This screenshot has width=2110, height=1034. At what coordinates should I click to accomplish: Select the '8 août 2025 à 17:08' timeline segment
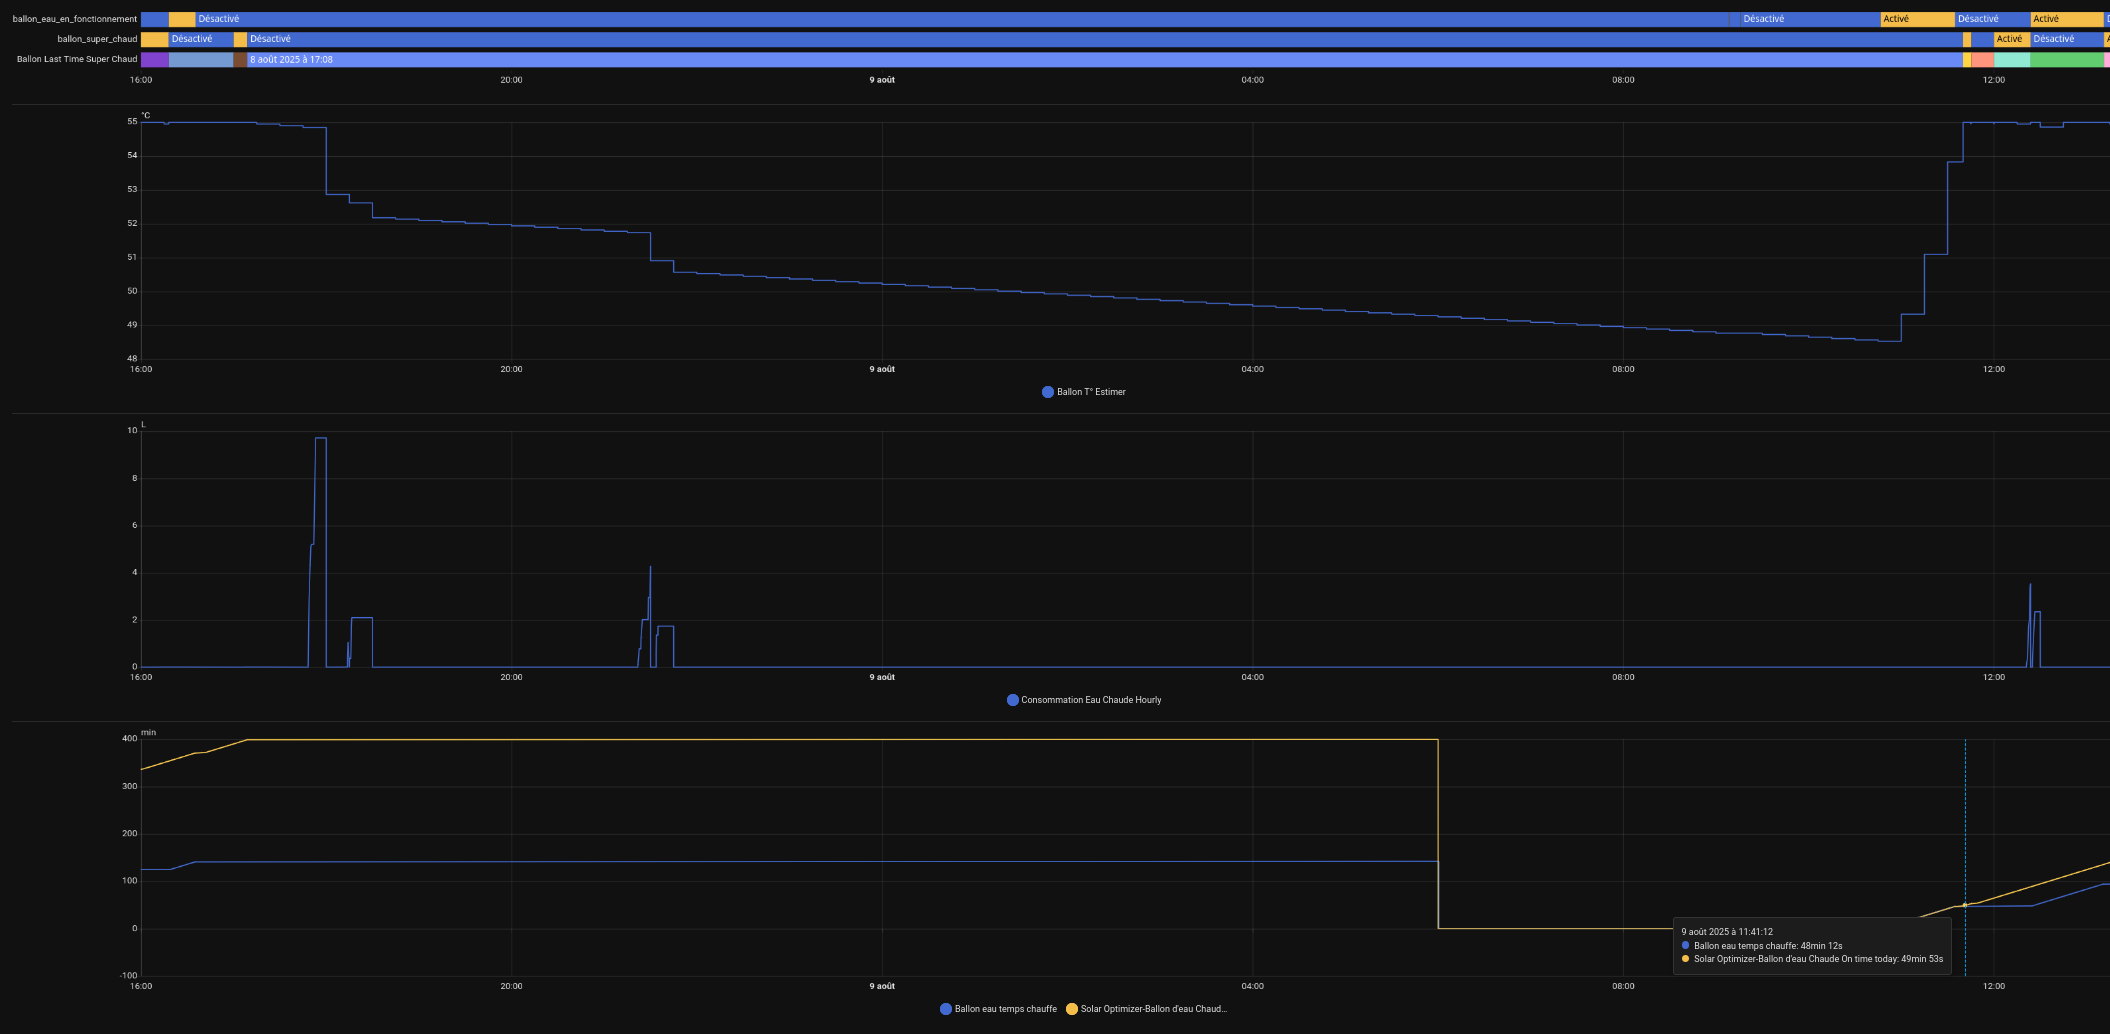[x=1104, y=60]
